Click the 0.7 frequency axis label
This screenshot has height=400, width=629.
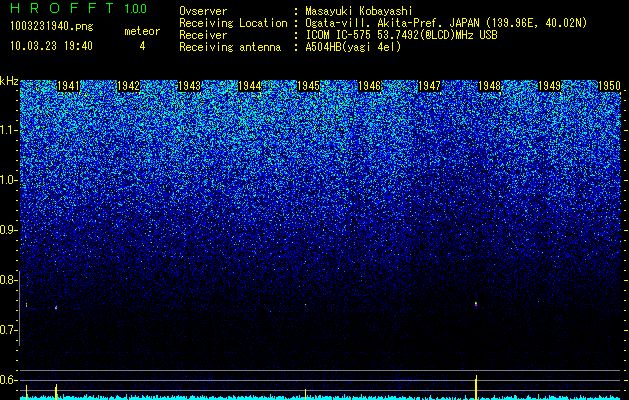(8, 330)
